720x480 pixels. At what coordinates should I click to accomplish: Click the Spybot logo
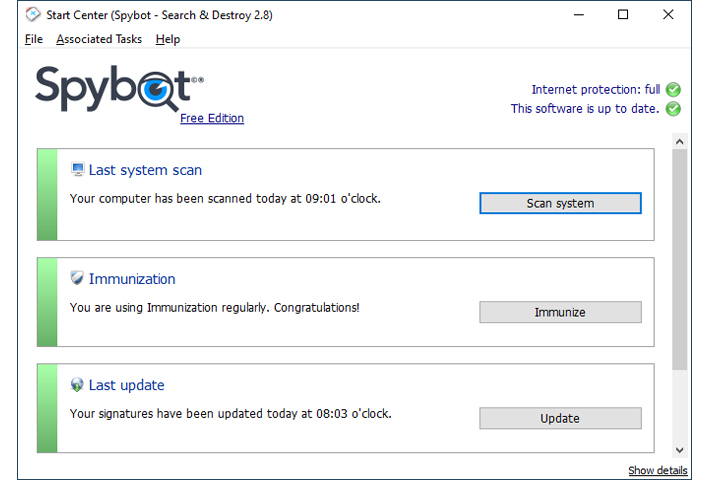[x=119, y=88]
